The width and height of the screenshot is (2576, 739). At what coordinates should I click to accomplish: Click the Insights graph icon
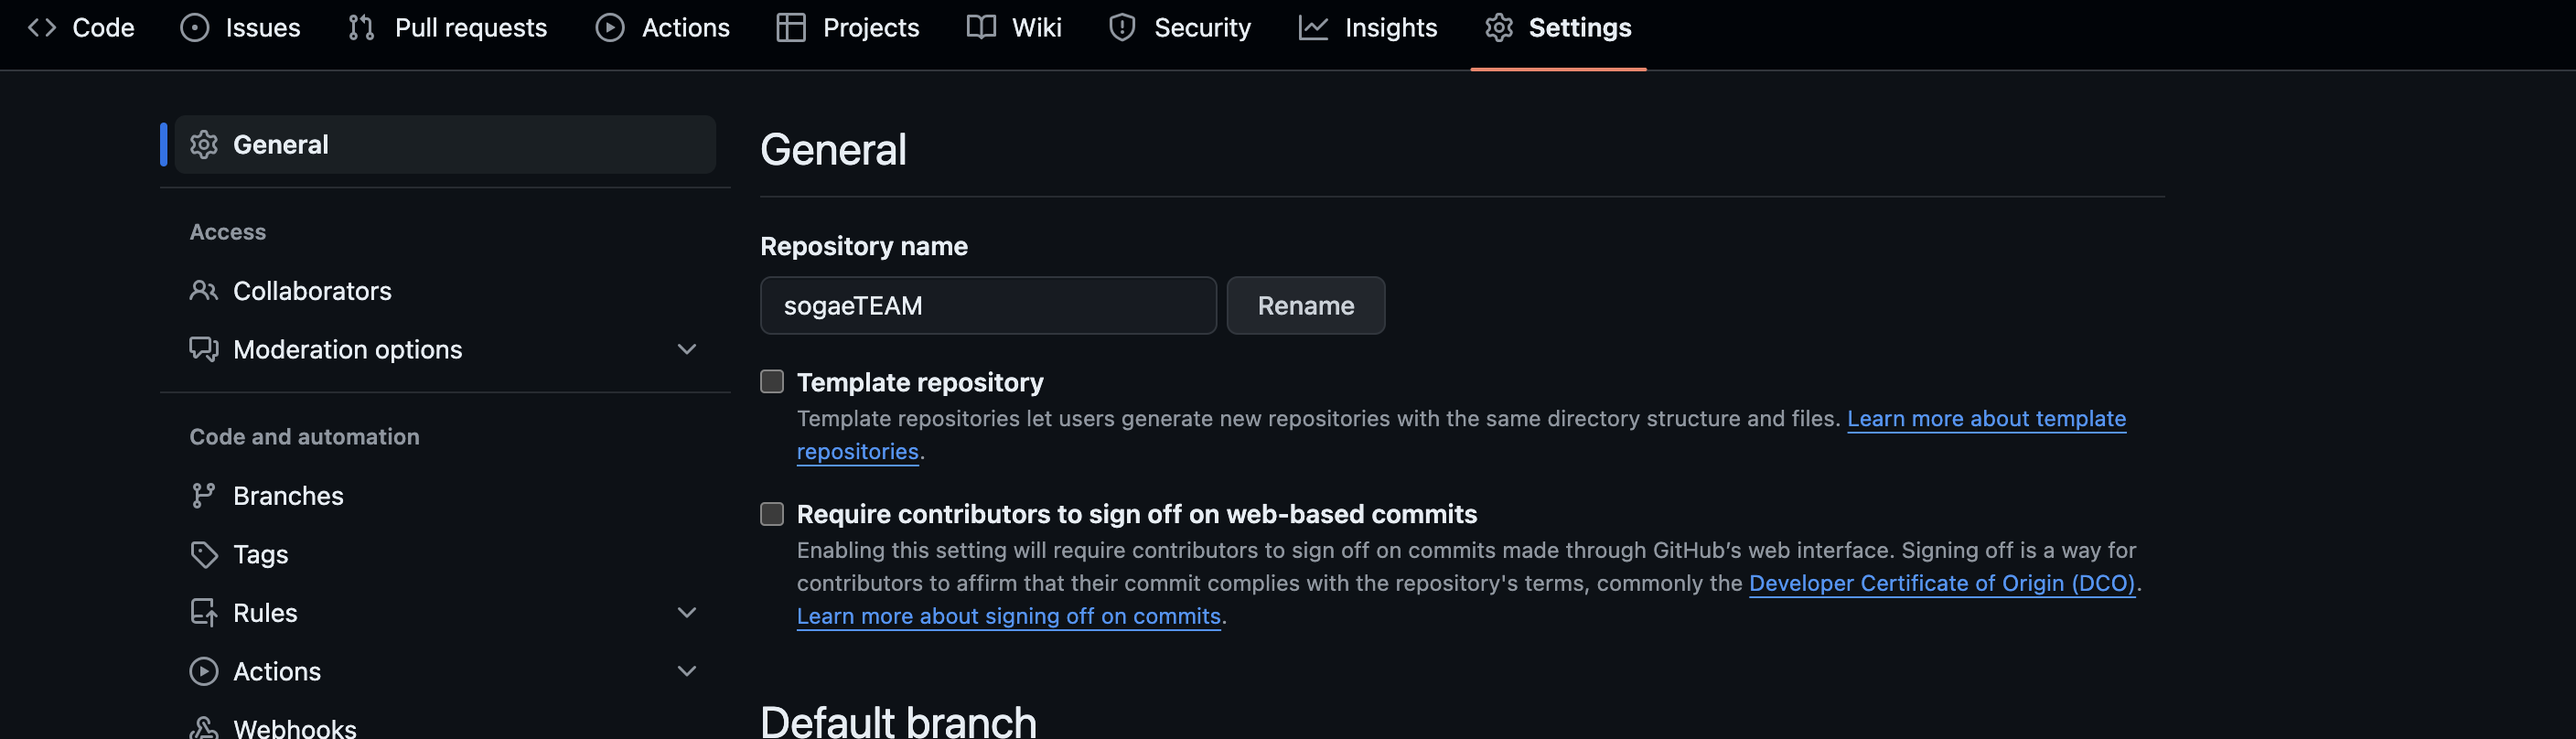(1313, 27)
